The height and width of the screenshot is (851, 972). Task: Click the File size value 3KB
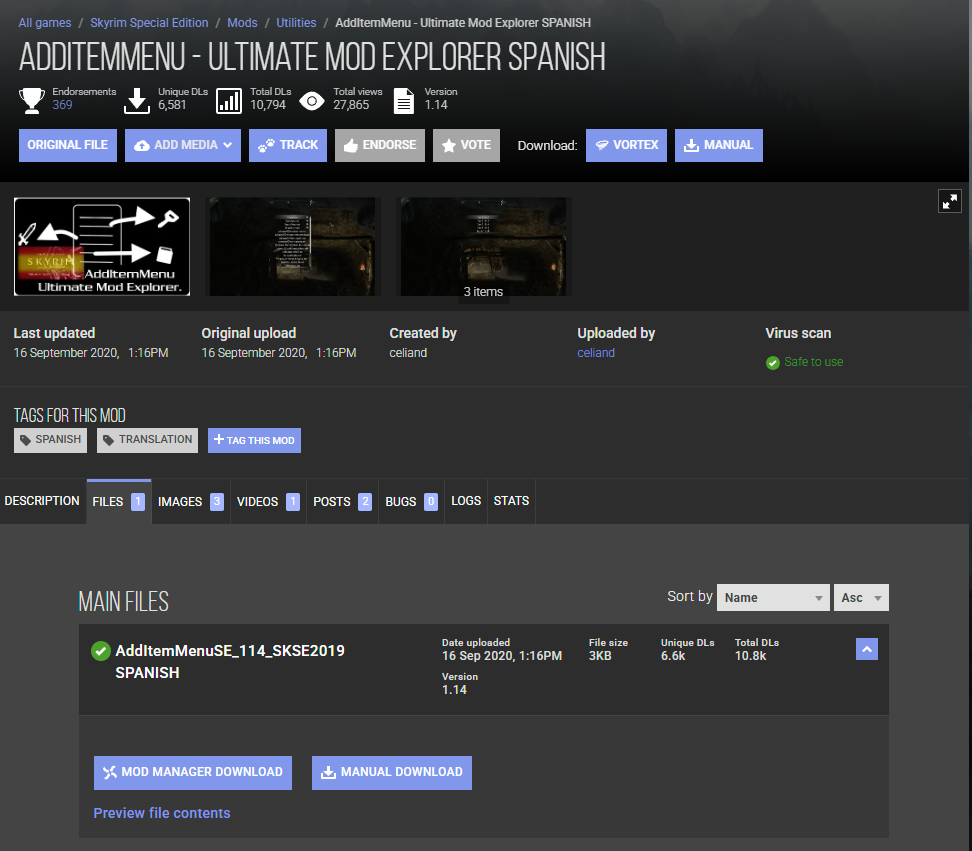click(x=600, y=656)
